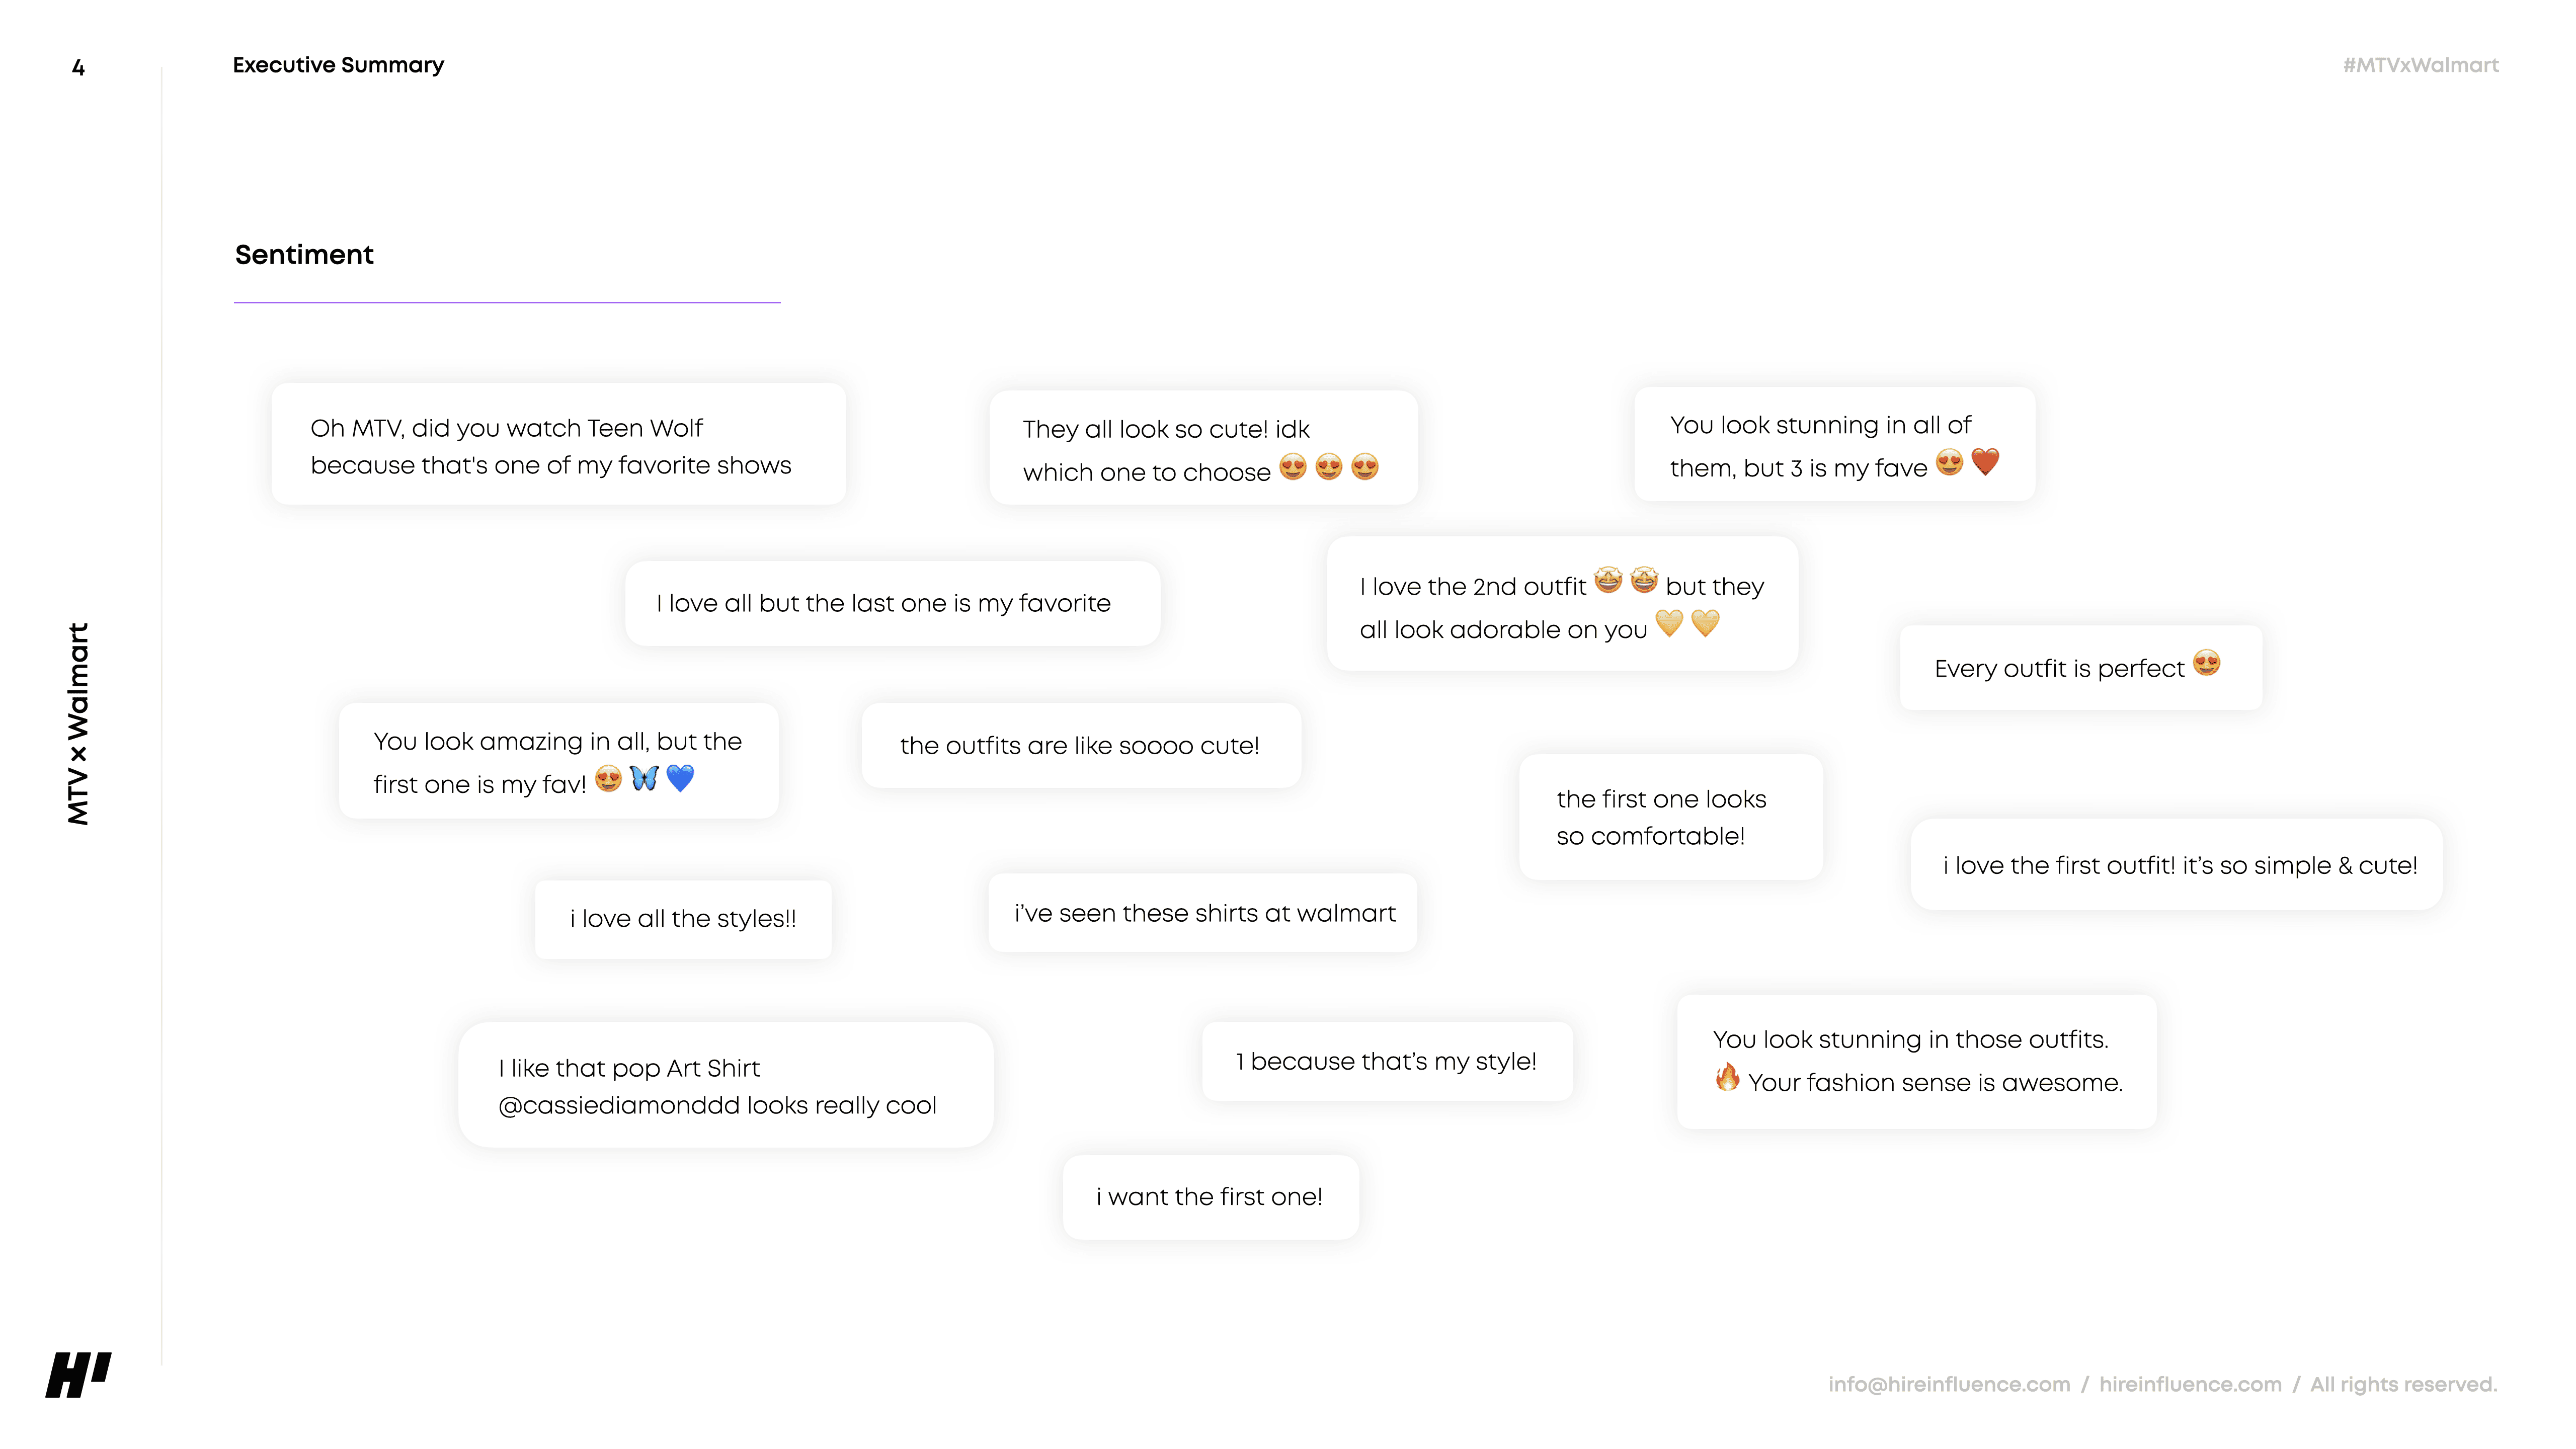Select the 'Oh MTV, did you watch Teen Wolf' comment
The image size is (2576, 1449).
tap(558, 444)
